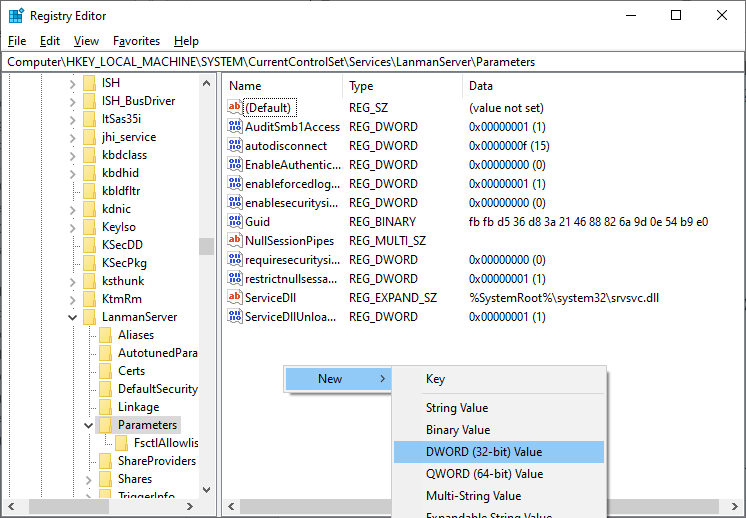Viewport: 746px width, 518px height.
Task: Click the registry path address bar
Action: [x=372, y=62]
